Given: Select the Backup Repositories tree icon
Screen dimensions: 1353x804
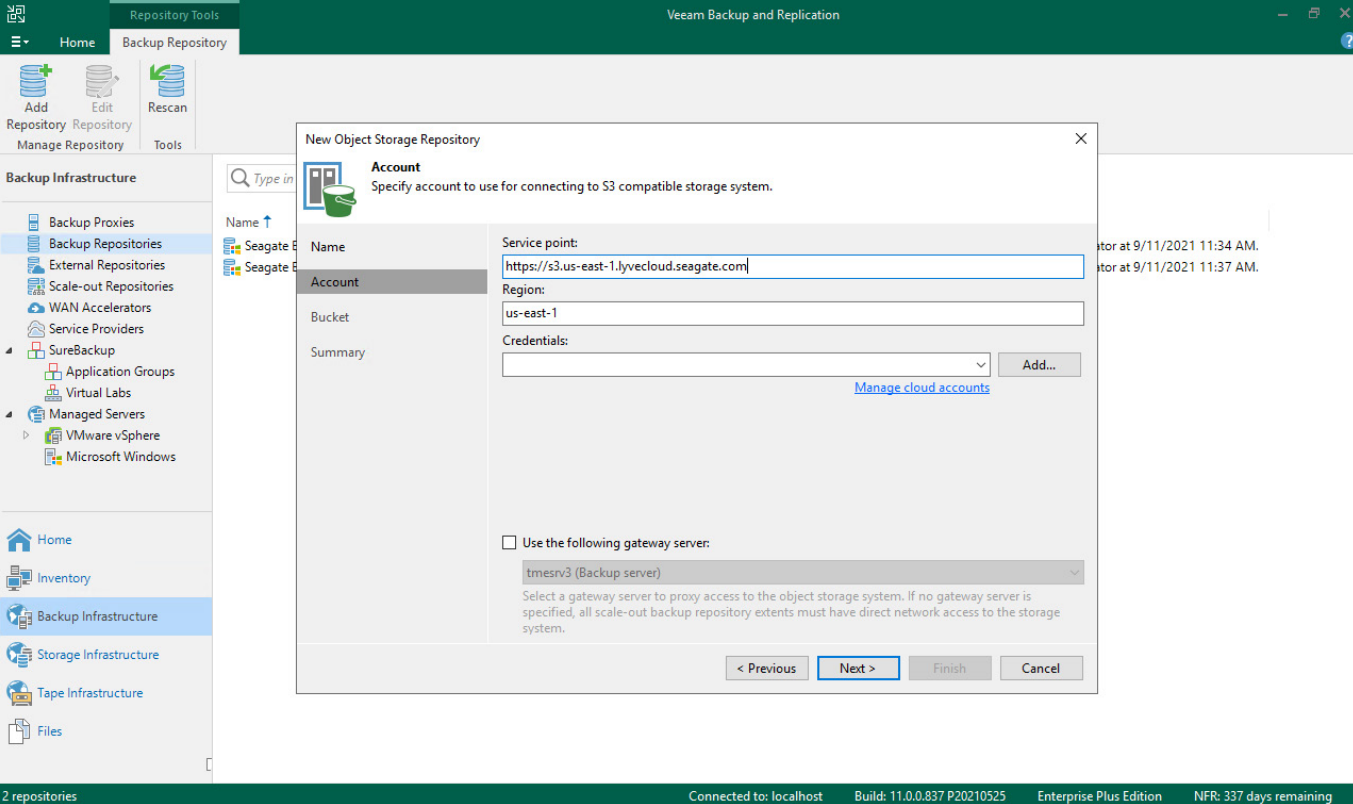Looking at the screenshot, I should point(34,243).
